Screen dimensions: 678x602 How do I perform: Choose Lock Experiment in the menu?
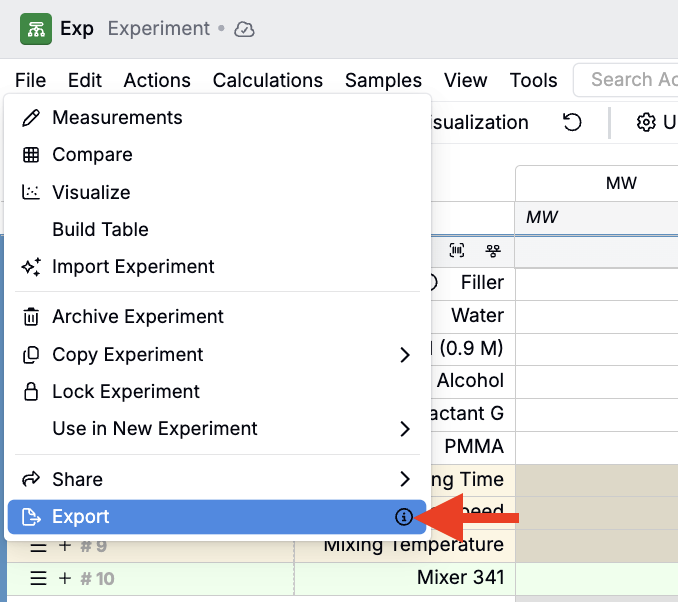point(126,392)
